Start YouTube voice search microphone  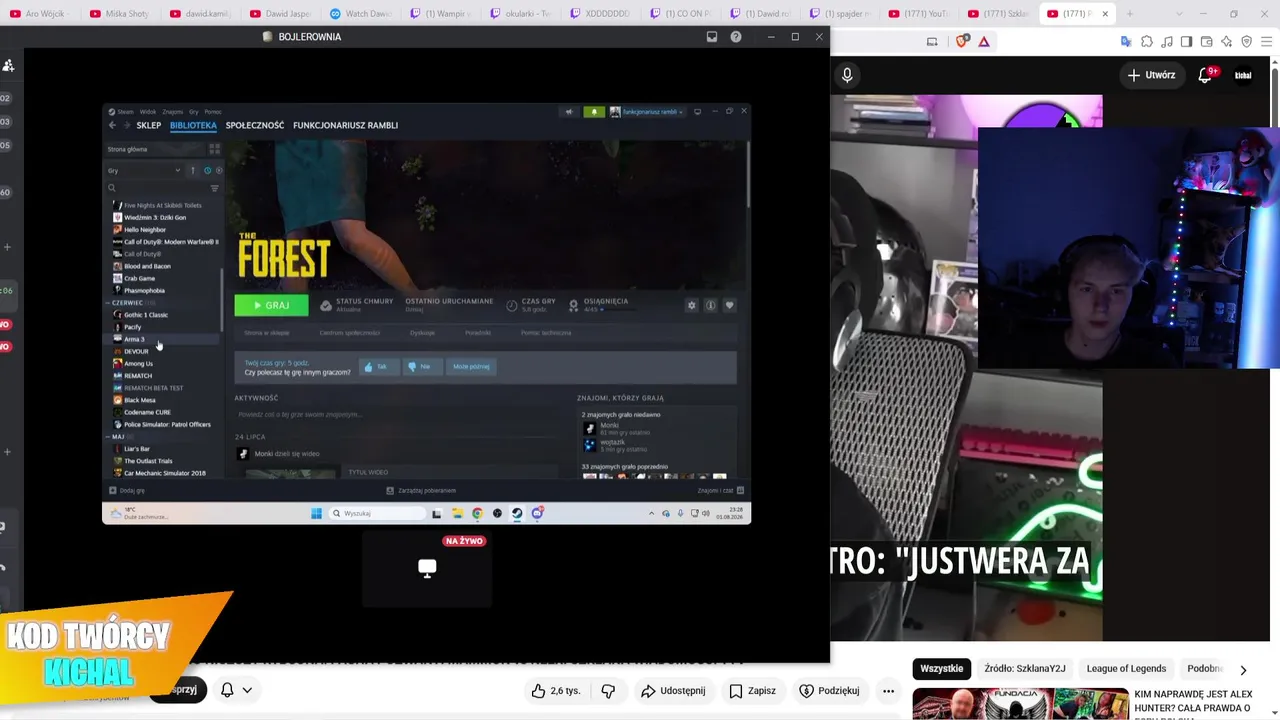click(847, 75)
